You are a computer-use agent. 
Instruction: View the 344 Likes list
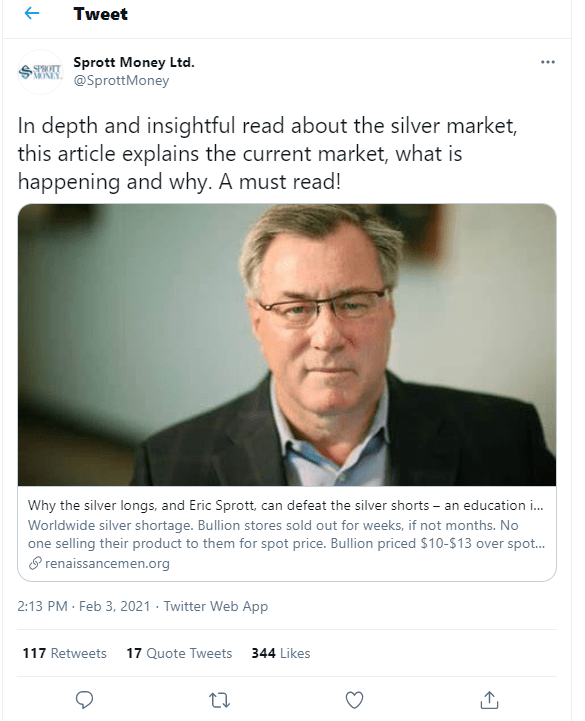coord(281,653)
